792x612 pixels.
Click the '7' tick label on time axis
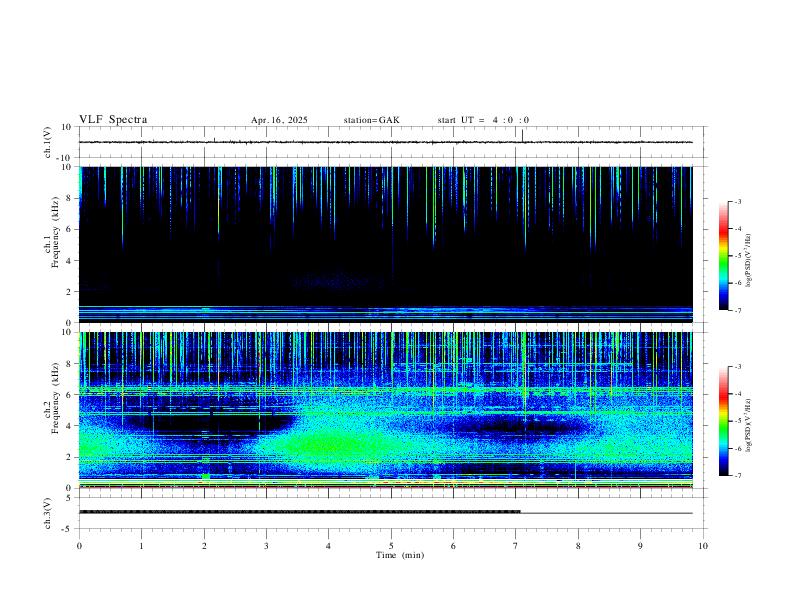point(516,546)
